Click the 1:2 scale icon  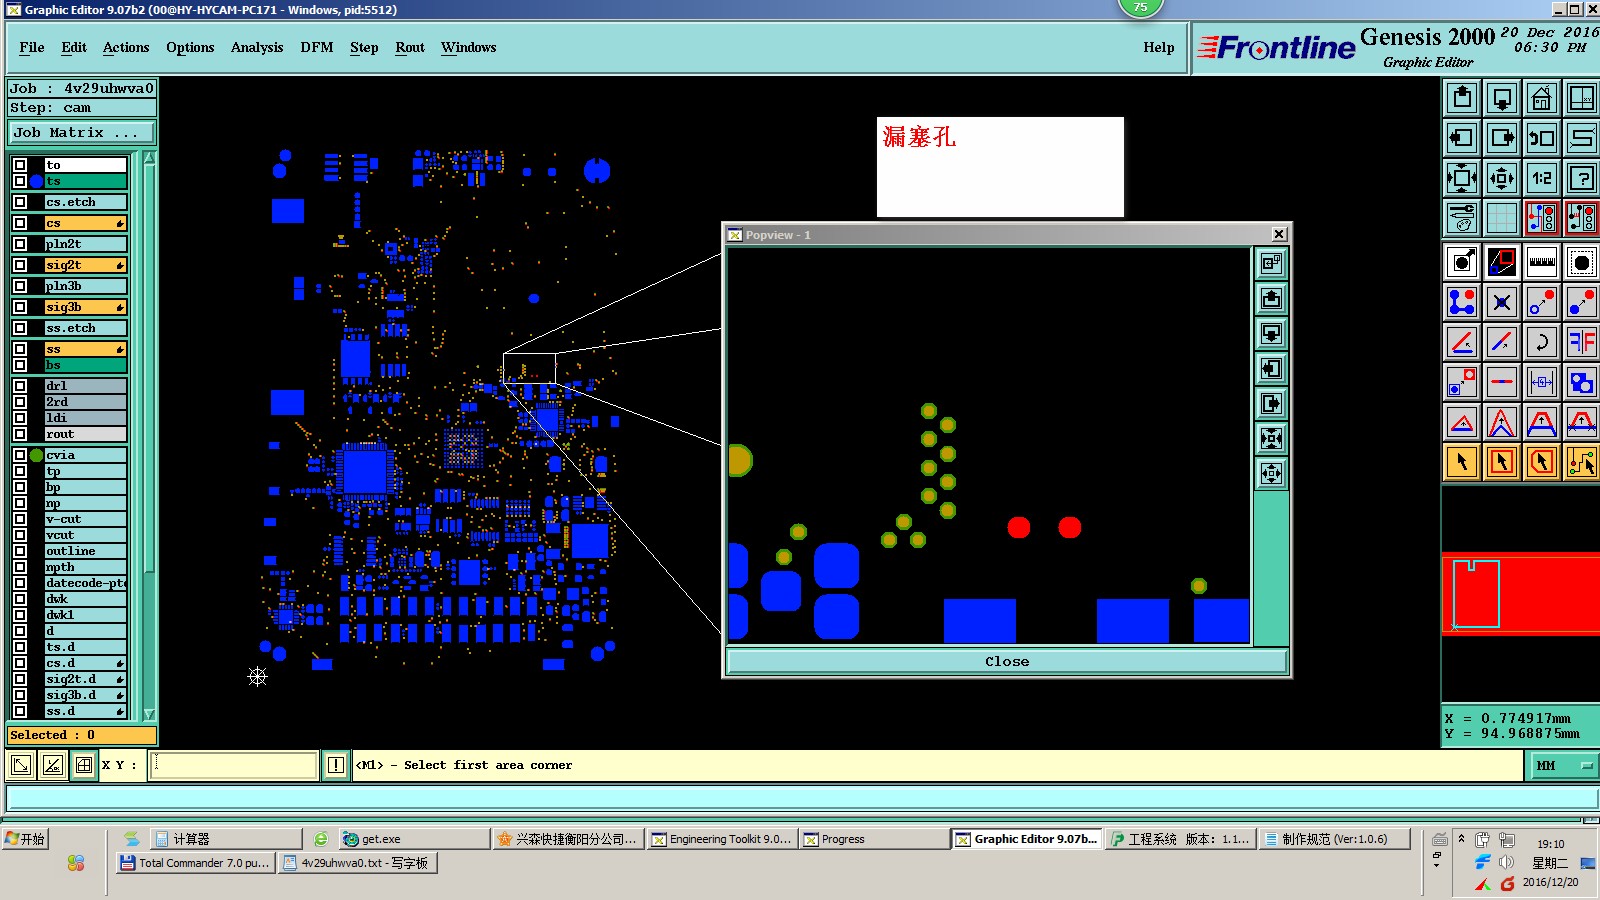(1542, 178)
